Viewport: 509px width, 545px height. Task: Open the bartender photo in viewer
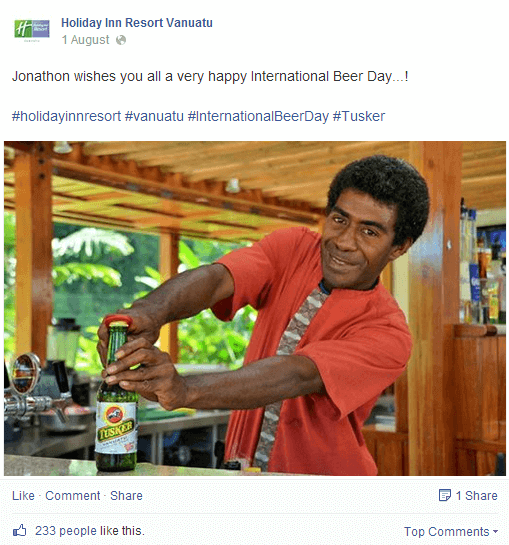pyautogui.click(x=255, y=308)
